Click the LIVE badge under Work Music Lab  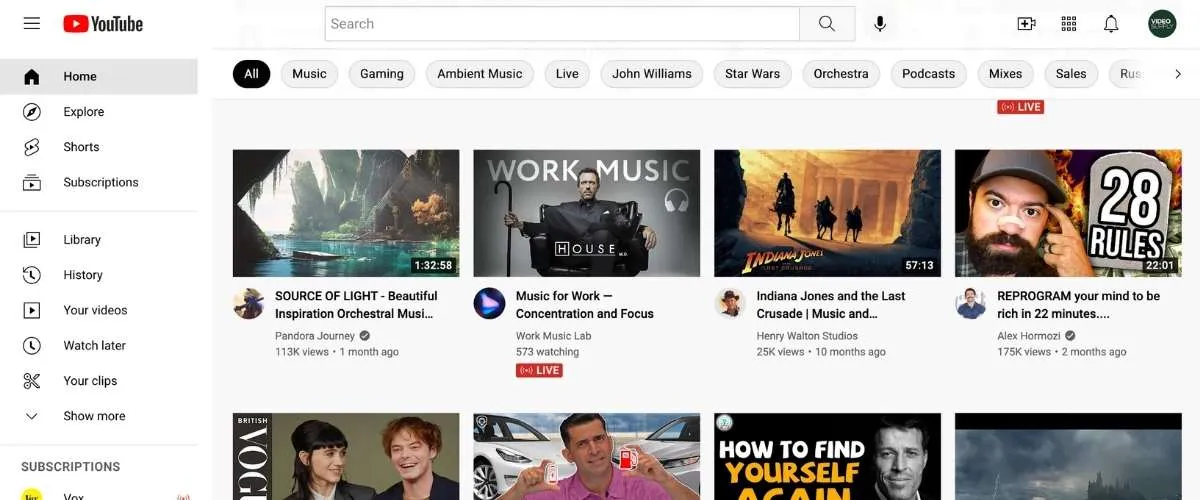click(x=539, y=370)
